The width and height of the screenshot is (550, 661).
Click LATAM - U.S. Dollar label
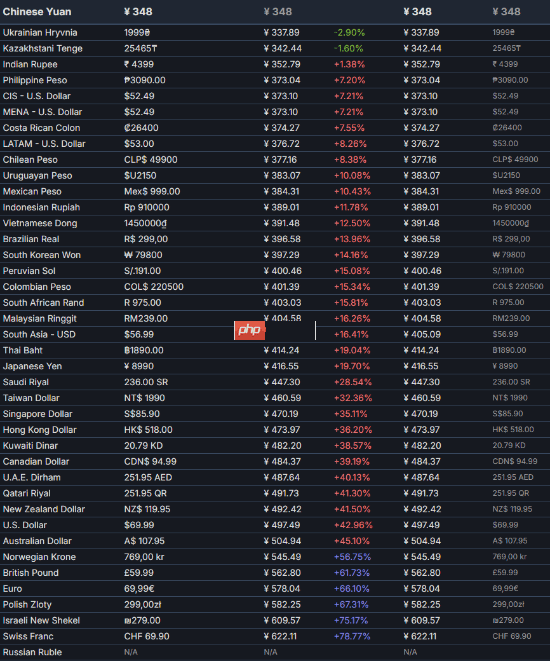(x=44, y=144)
